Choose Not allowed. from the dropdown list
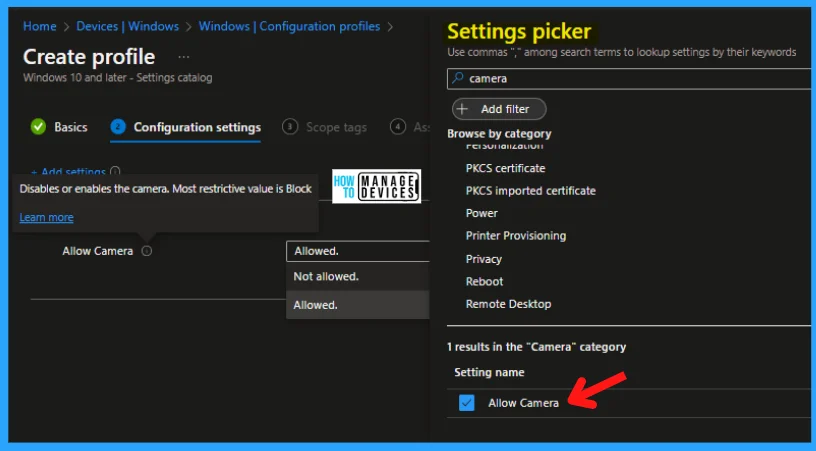The width and height of the screenshot is (816, 451). tap(358, 276)
